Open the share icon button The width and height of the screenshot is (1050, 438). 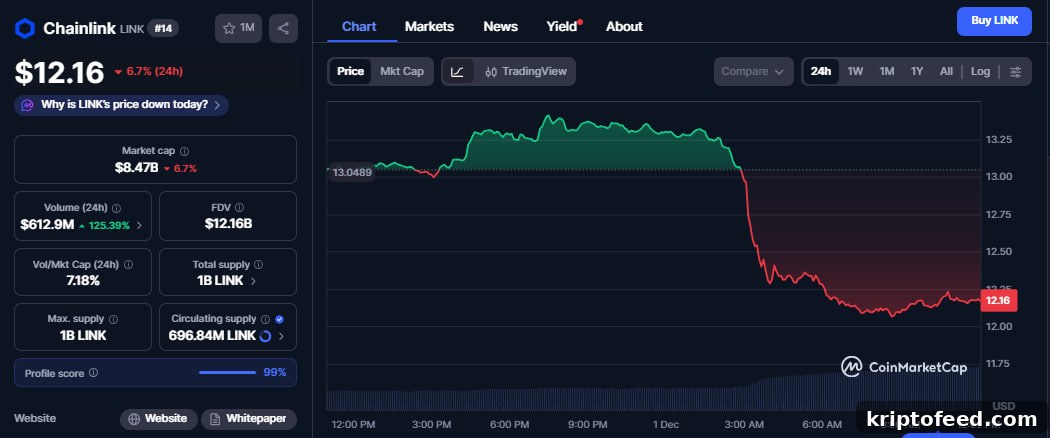click(283, 28)
